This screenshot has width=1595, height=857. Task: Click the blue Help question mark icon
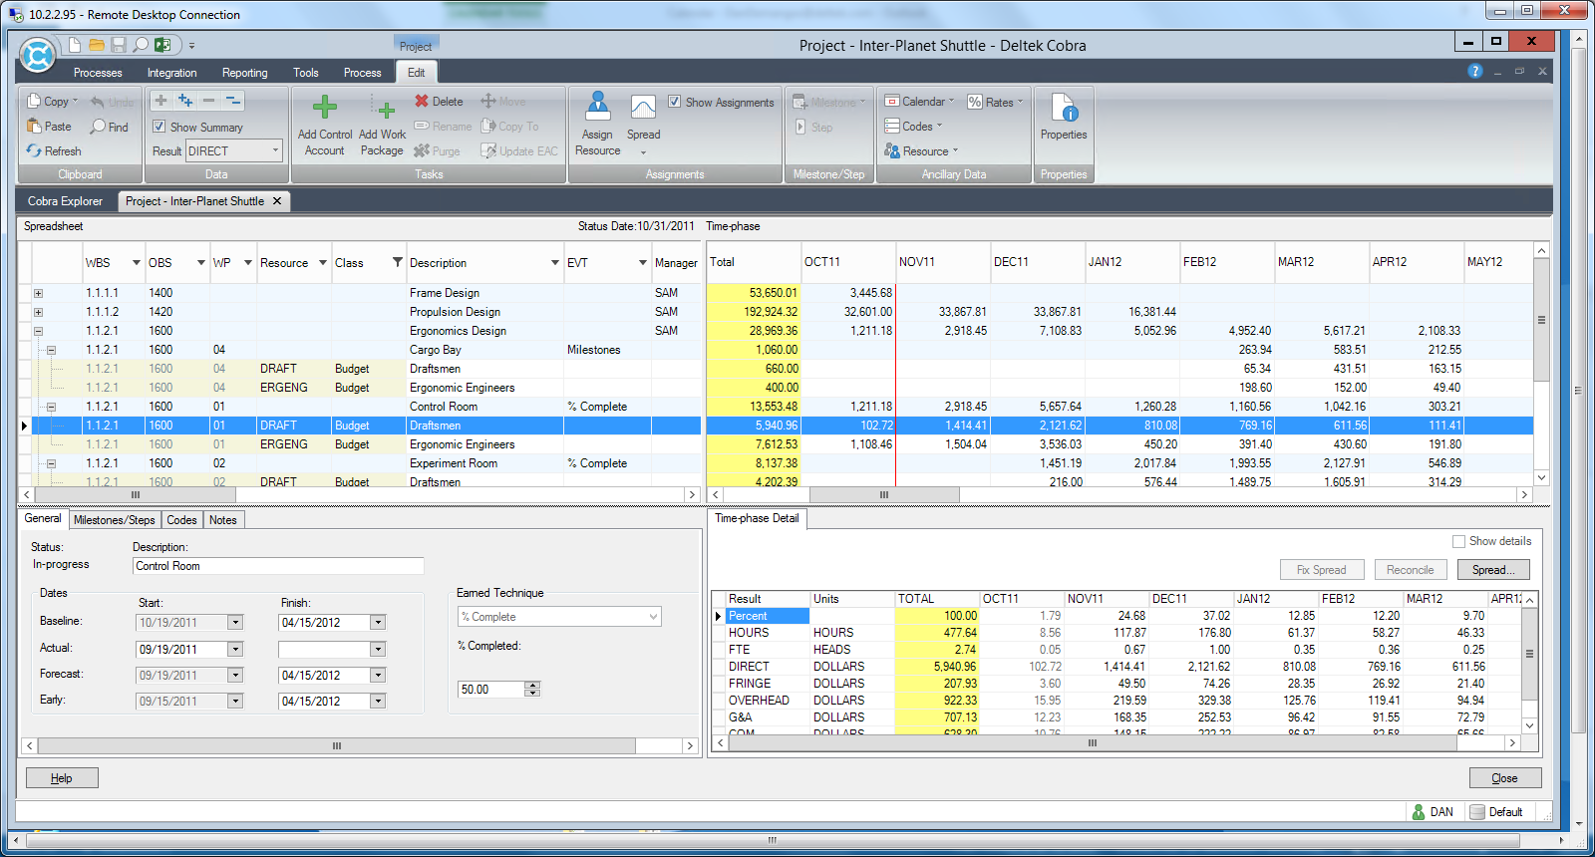click(x=1475, y=71)
